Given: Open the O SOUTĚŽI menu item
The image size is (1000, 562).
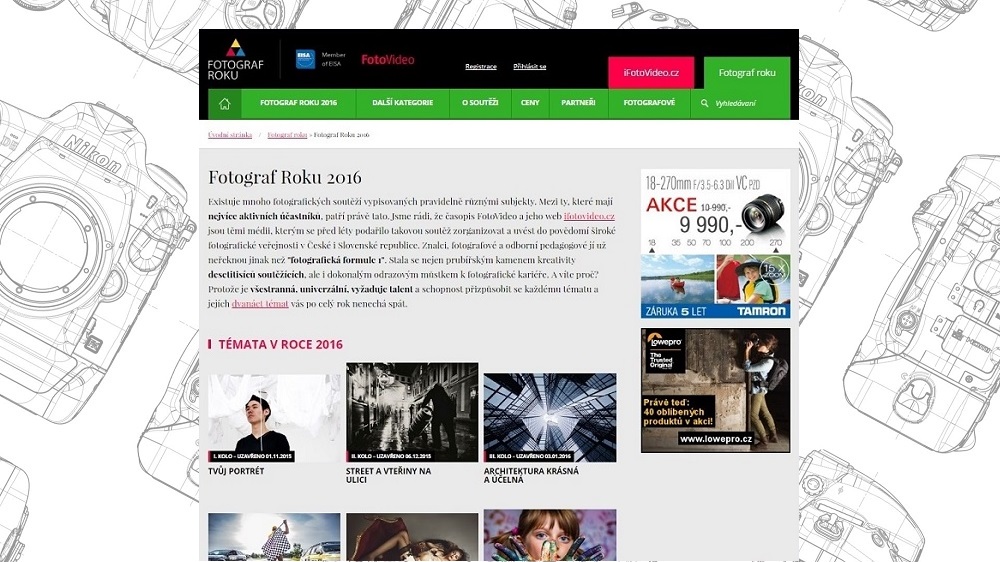Looking at the screenshot, I should pos(480,103).
